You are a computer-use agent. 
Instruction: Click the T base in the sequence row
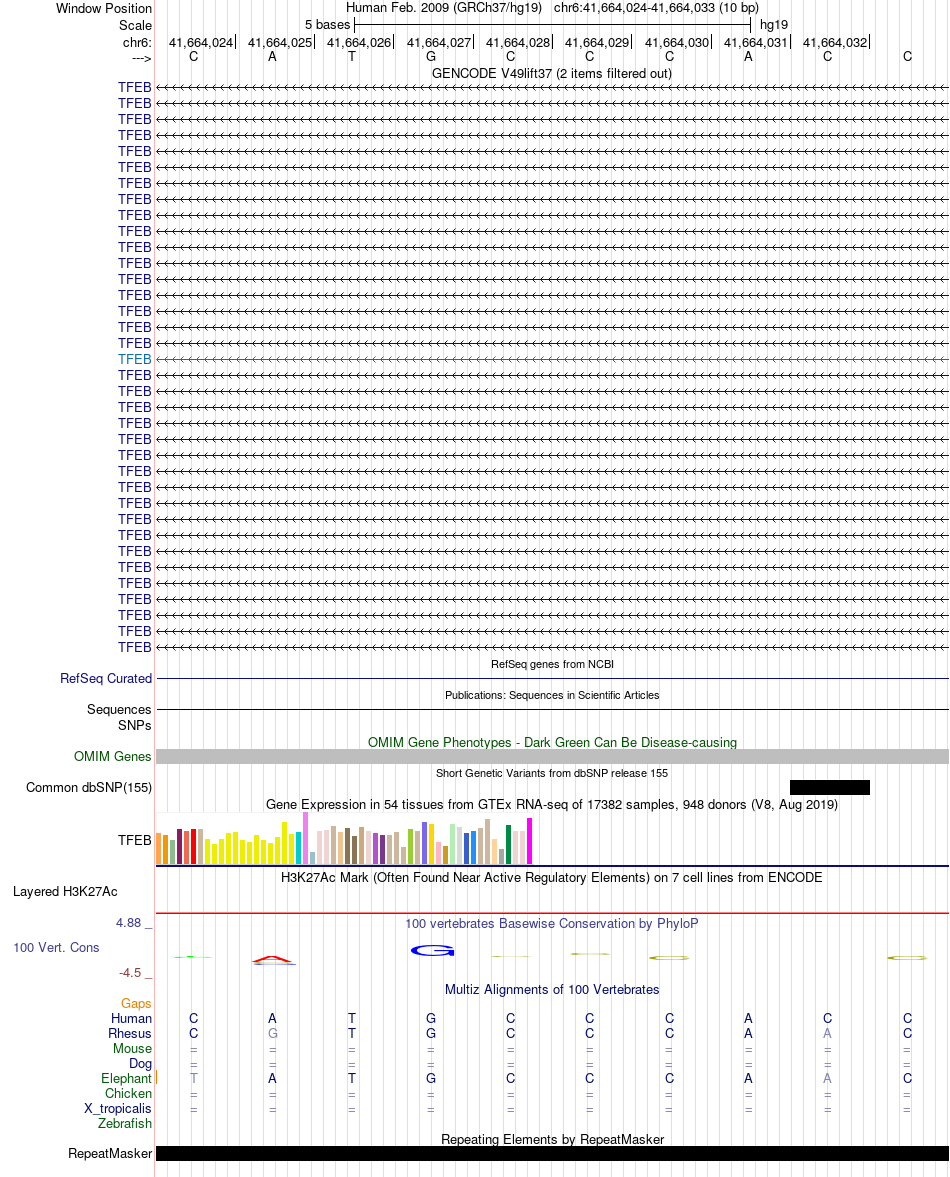[351, 56]
